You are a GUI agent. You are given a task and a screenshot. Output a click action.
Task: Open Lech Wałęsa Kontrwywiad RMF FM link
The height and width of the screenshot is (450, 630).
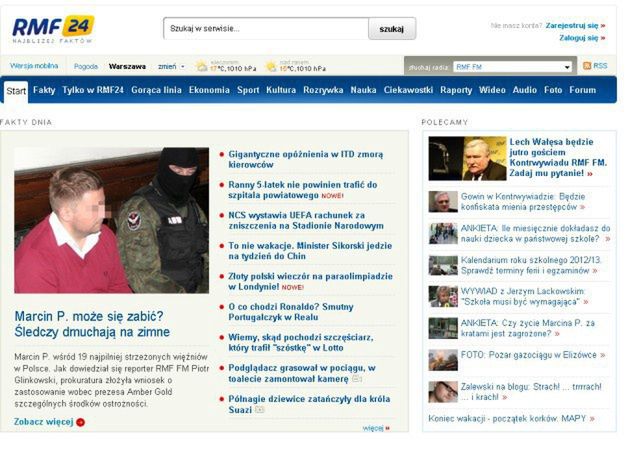click(558, 158)
